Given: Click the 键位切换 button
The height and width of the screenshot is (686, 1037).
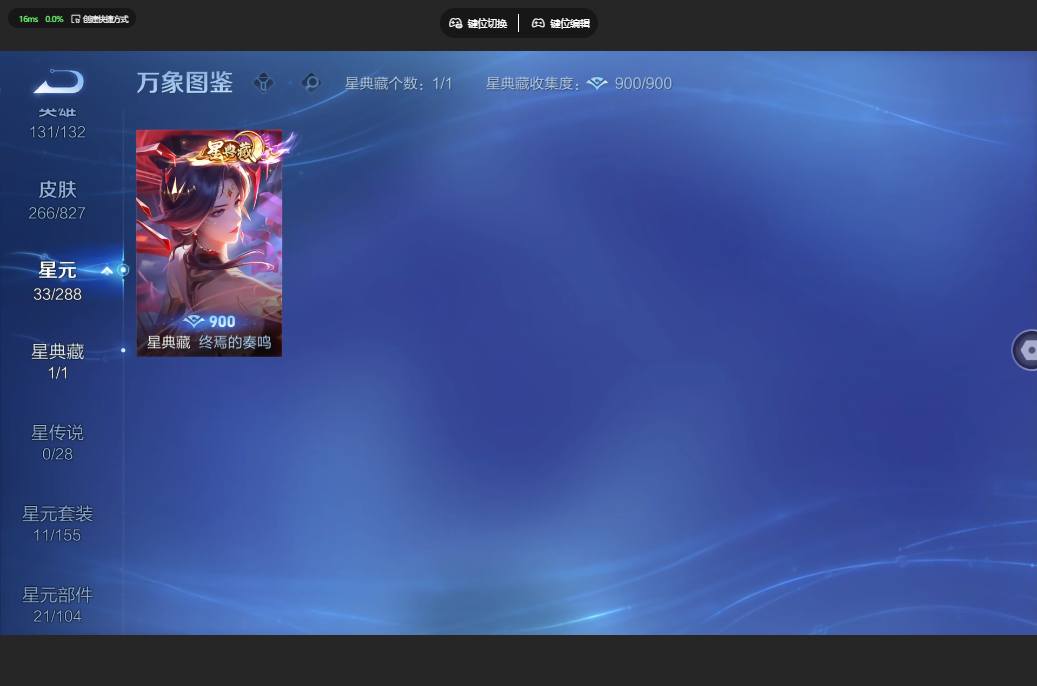Looking at the screenshot, I should [478, 23].
